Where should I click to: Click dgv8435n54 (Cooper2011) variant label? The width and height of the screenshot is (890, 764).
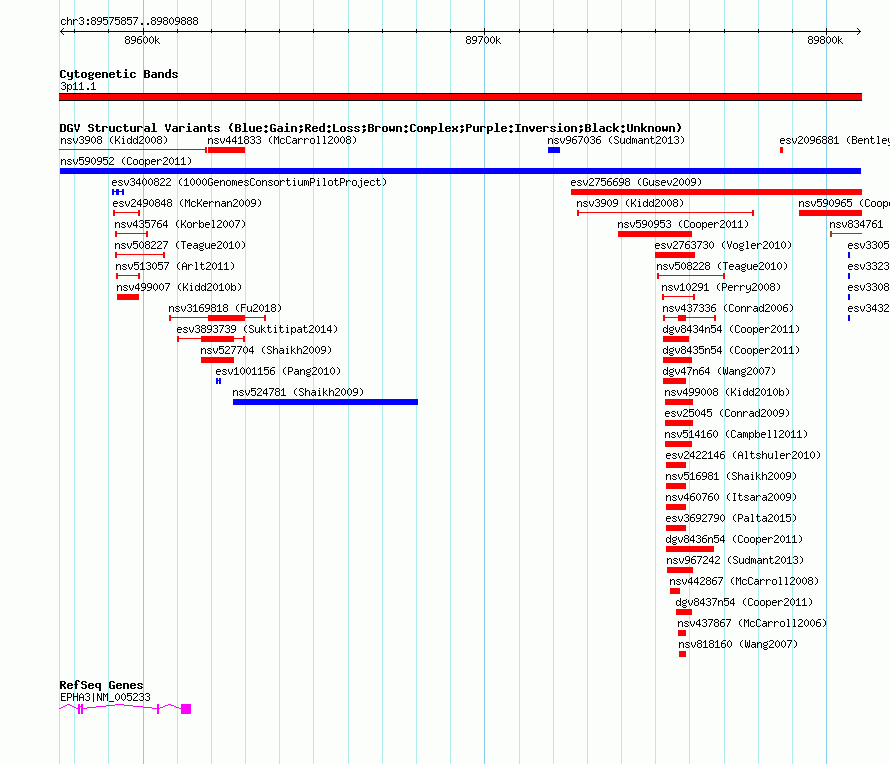point(731,350)
